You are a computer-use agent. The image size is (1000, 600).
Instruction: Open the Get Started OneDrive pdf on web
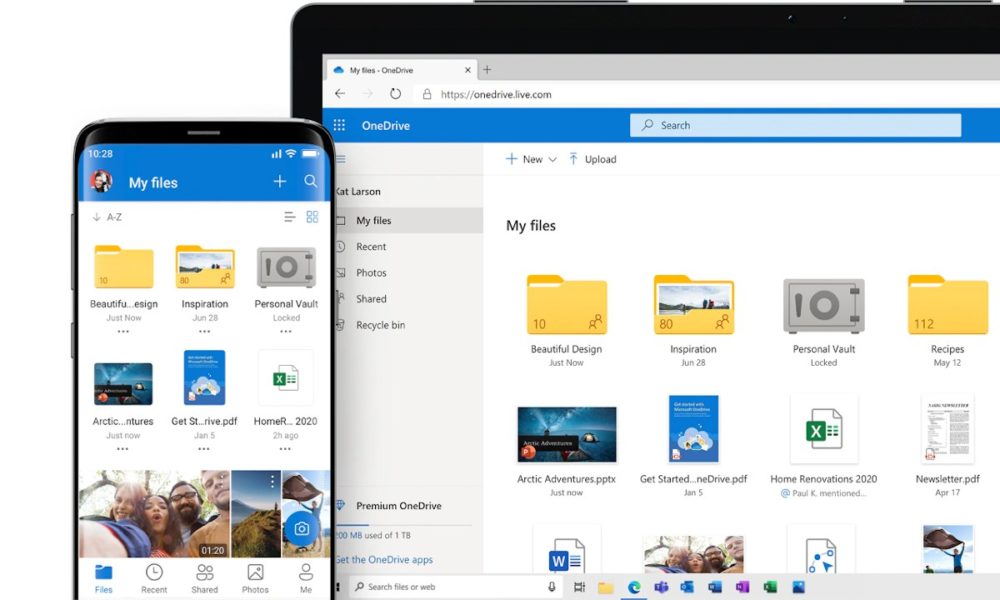[x=693, y=428]
